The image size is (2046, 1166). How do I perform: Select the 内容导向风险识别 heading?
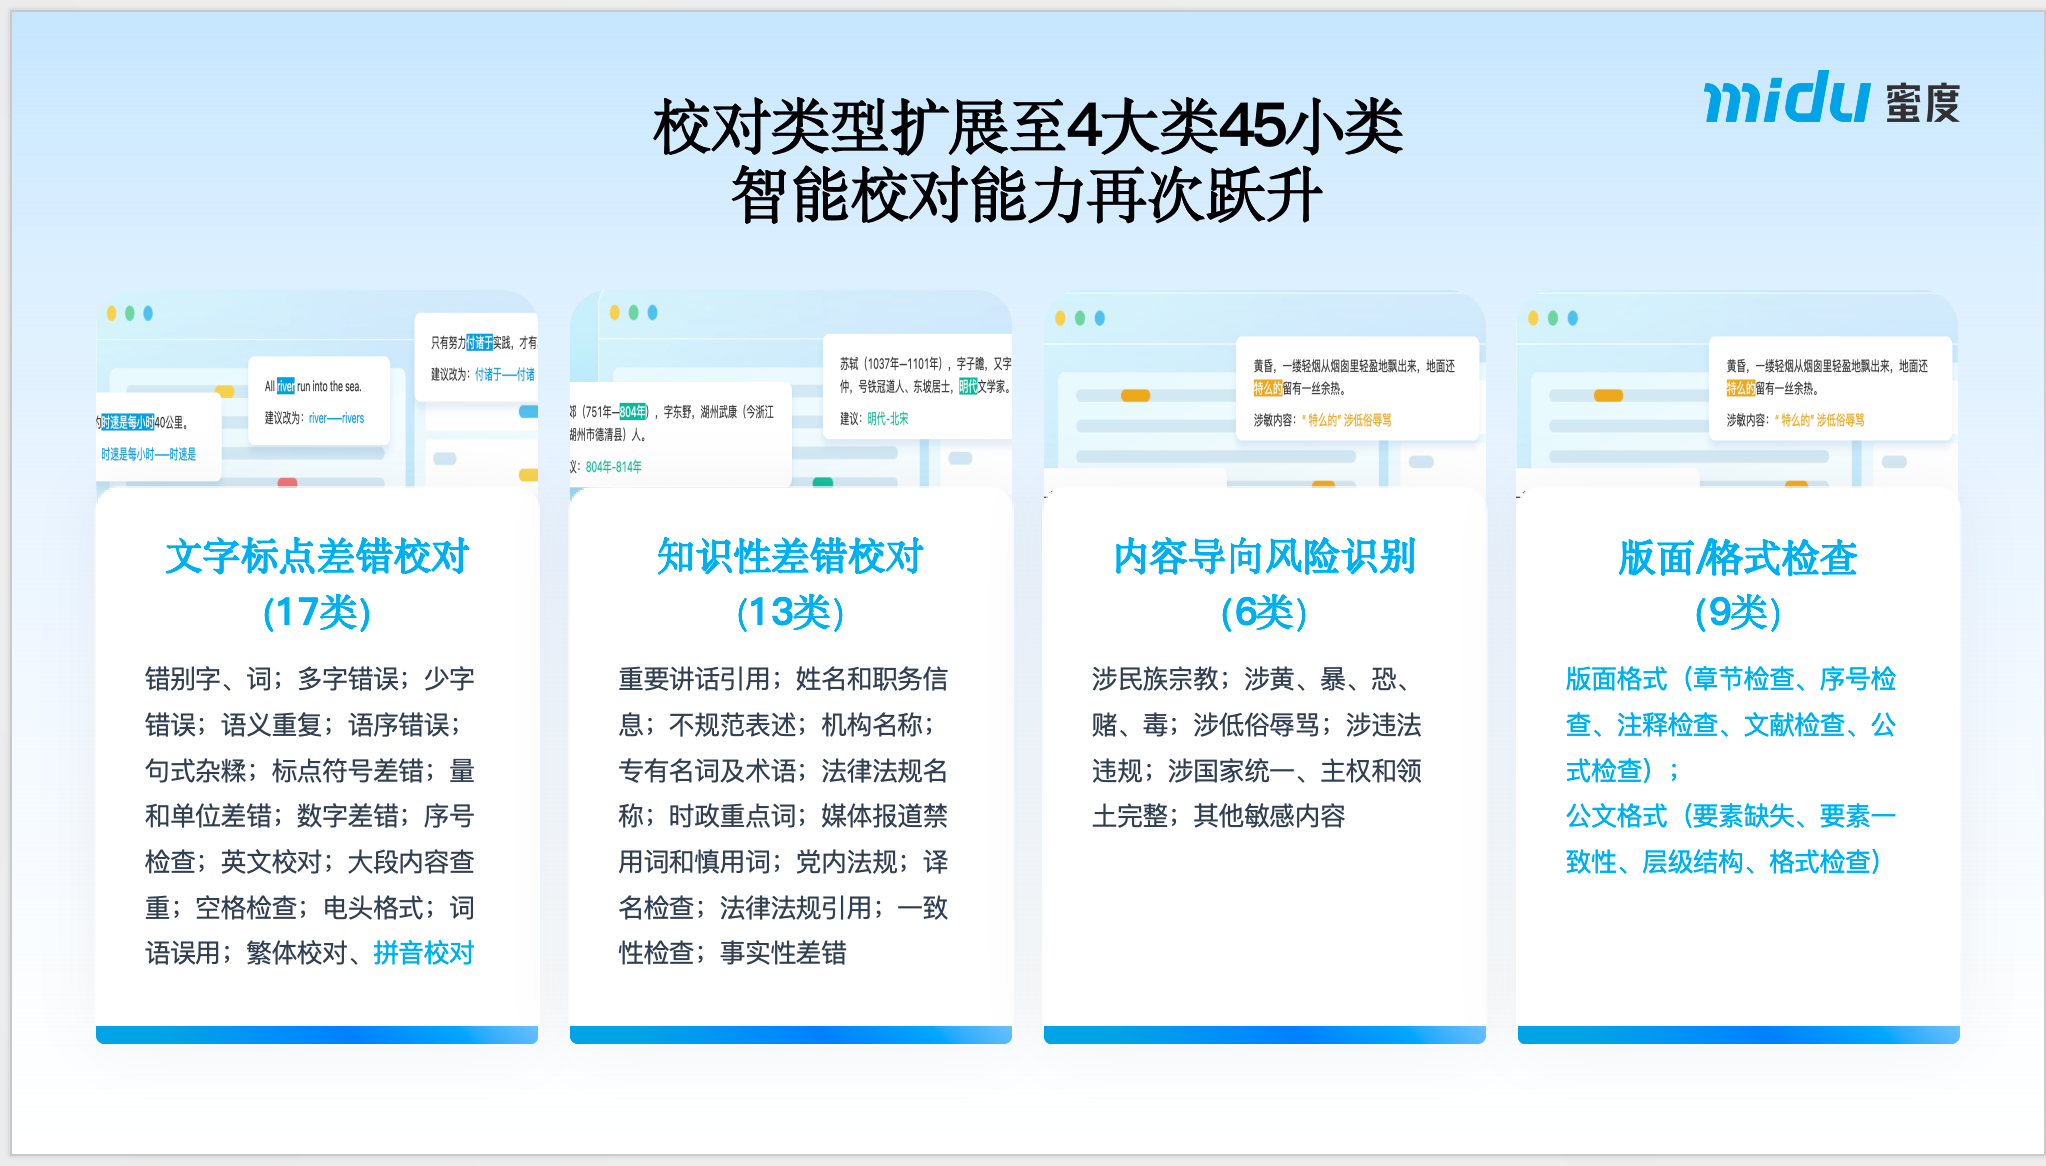[1264, 557]
